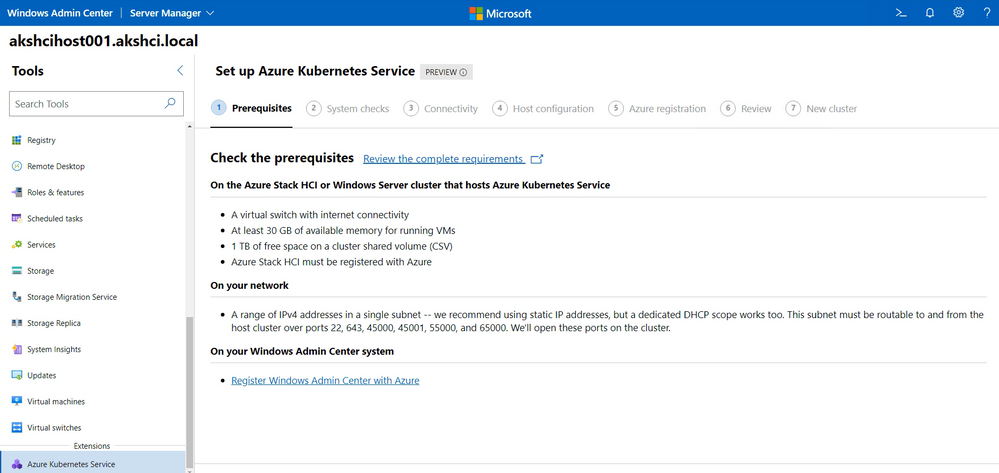Open Azure Kubernetes Service extension
This screenshot has height=473, width=999.
tap(70, 464)
